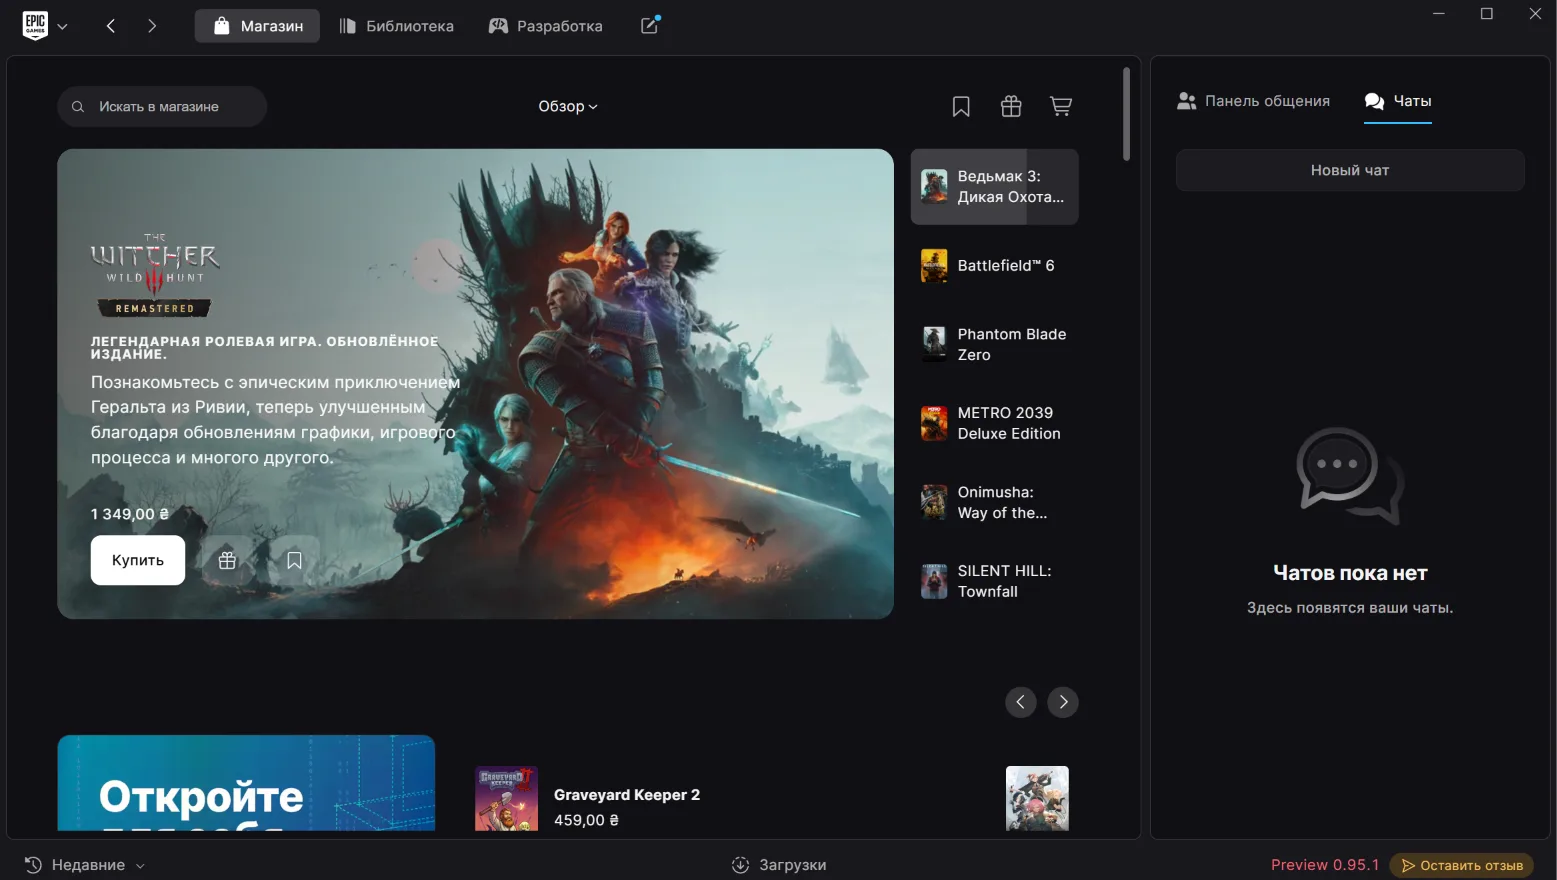
Task: Click the Новый чат button
Action: tap(1350, 170)
